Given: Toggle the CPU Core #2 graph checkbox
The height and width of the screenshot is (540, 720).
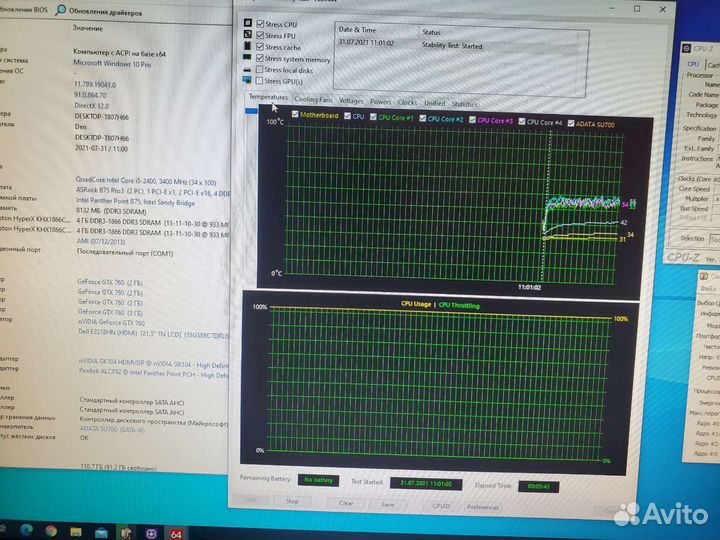Looking at the screenshot, I should point(423,118).
